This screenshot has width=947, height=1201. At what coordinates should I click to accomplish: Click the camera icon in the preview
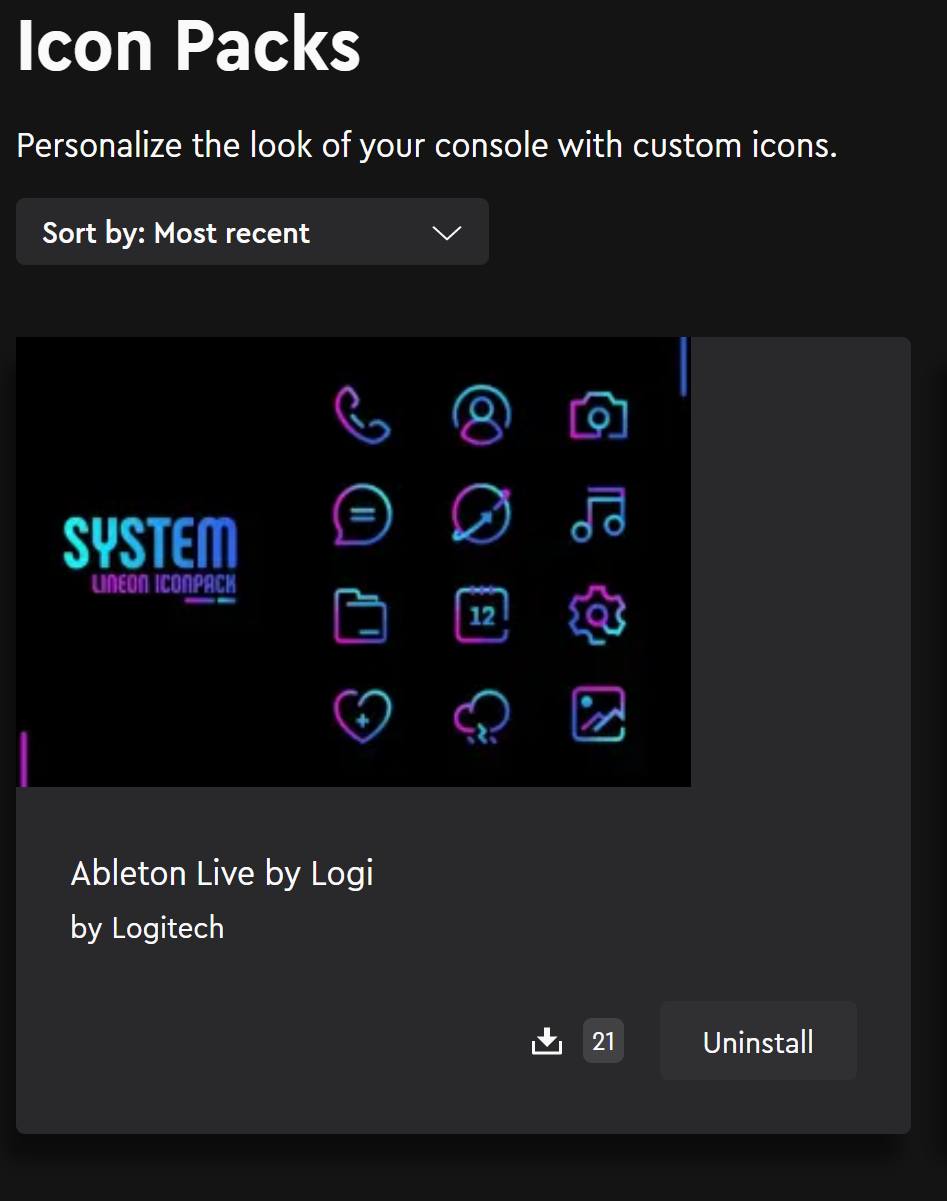(599, 416)
